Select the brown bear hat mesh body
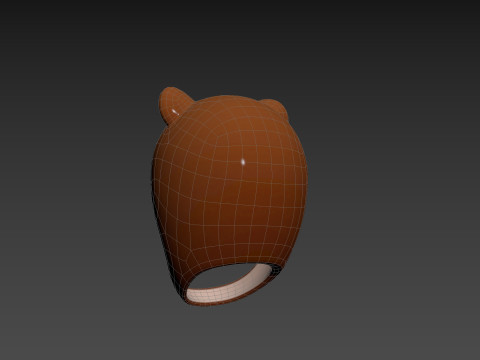Screen dimensions: 480x360 229,197
